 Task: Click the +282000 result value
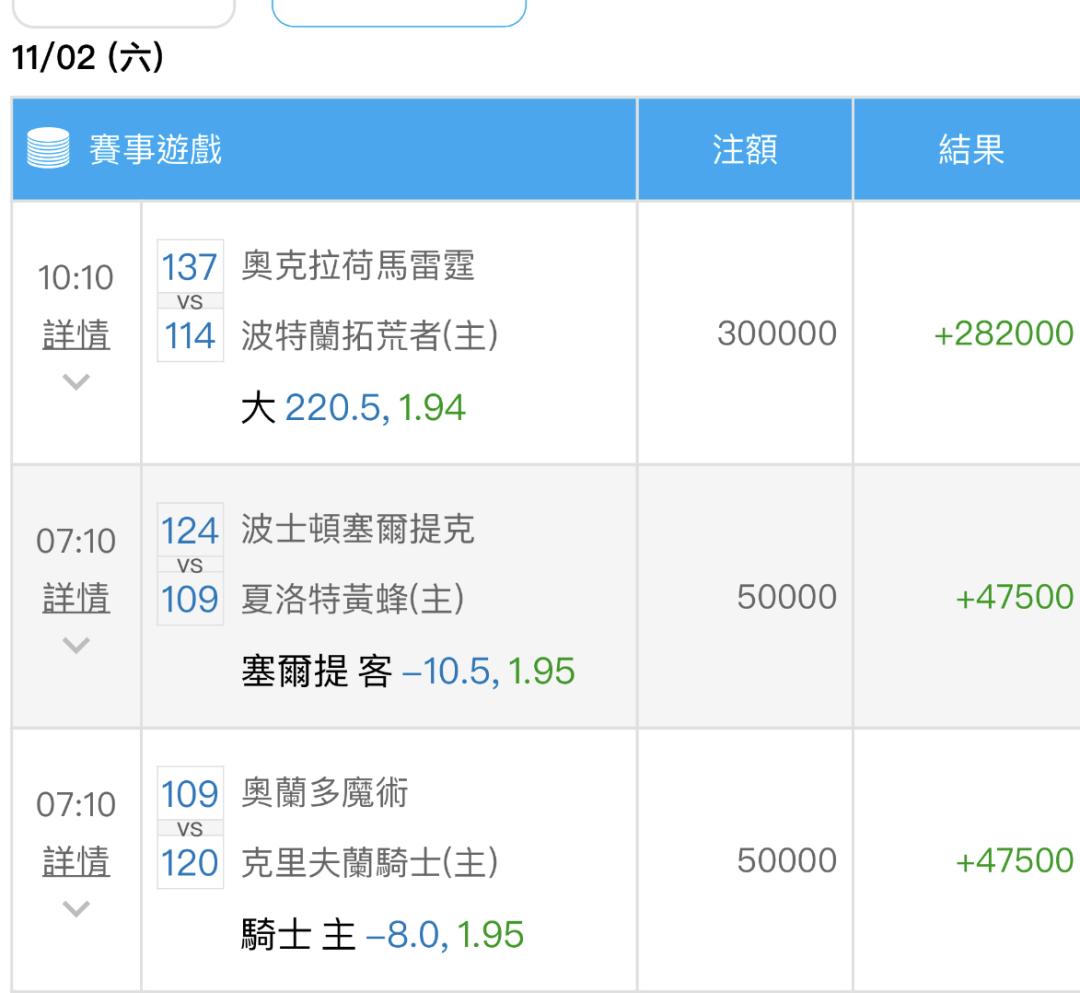click(x=1004, y=334)
